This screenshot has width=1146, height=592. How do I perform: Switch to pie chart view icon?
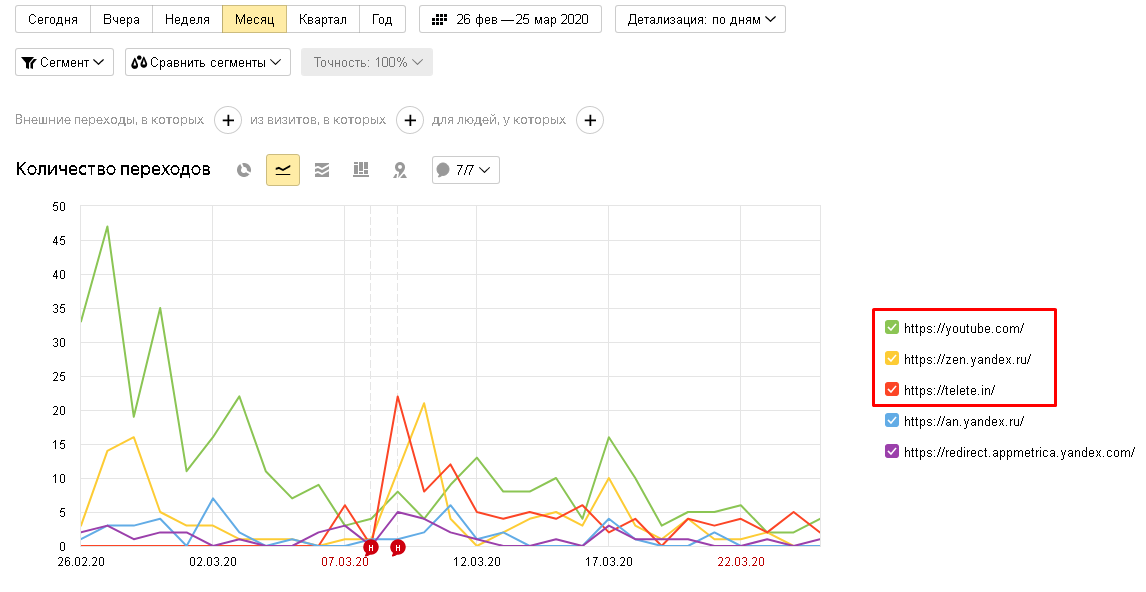[244, 170]
